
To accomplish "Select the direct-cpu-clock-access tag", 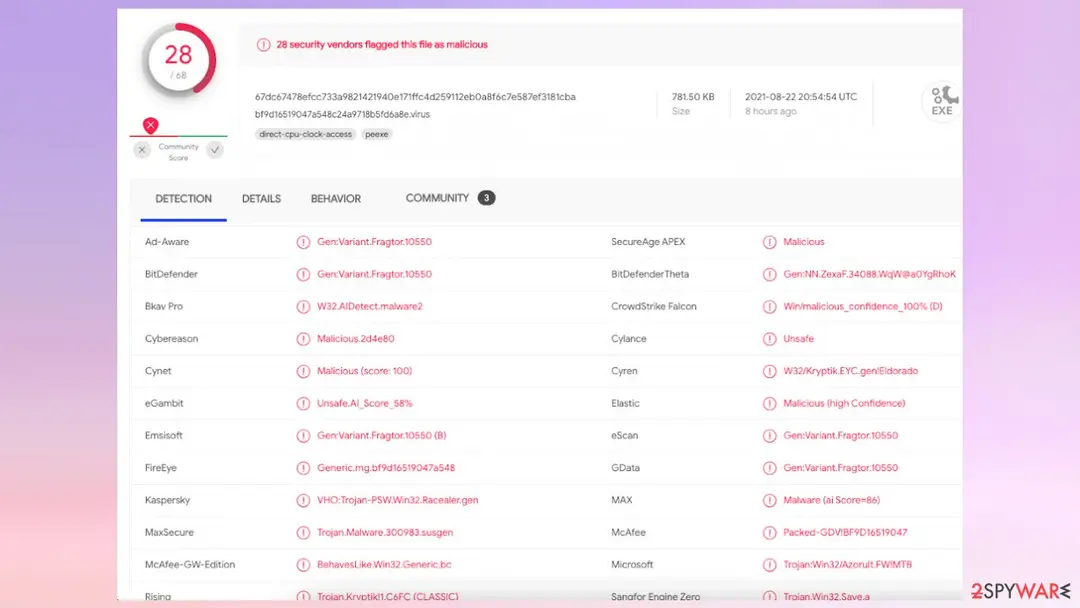I will pyautogui.click(x=305, y=134).
